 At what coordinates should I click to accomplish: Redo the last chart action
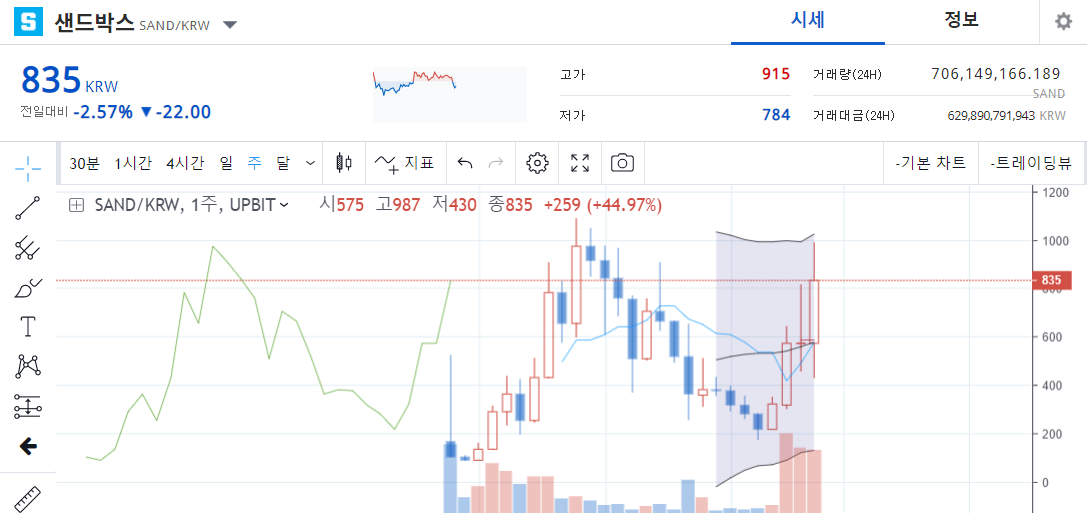pos(496,163)
